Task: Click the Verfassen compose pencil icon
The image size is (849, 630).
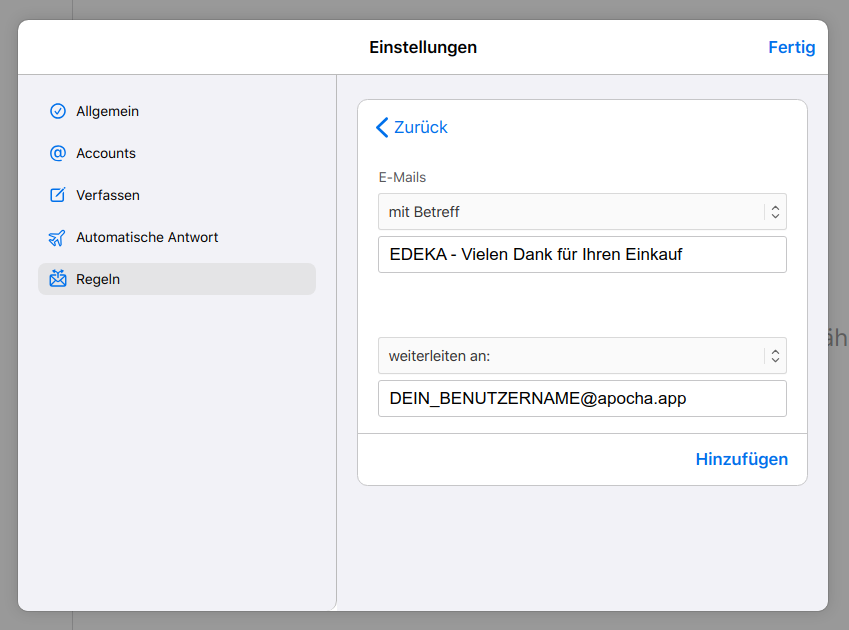Action: tap(58, 195)
